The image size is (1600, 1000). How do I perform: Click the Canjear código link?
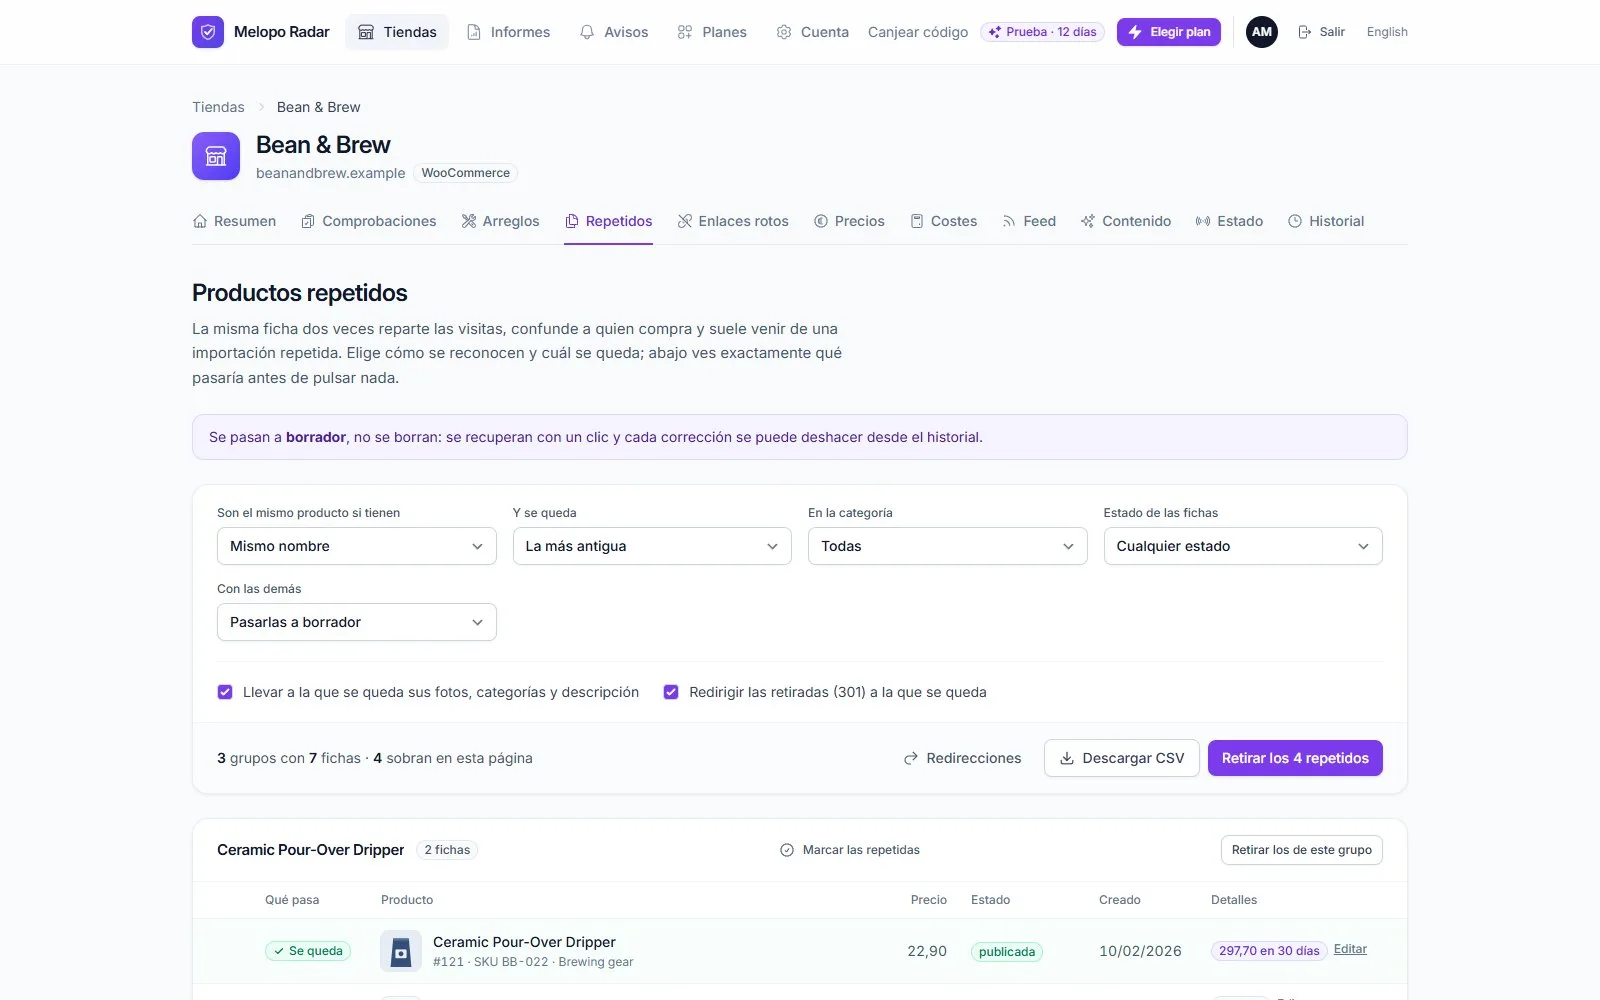tap(918, 32)
